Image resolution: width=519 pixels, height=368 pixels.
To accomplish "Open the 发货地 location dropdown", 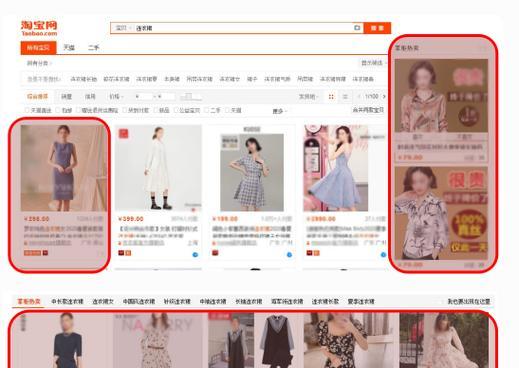I will point(308,97).
